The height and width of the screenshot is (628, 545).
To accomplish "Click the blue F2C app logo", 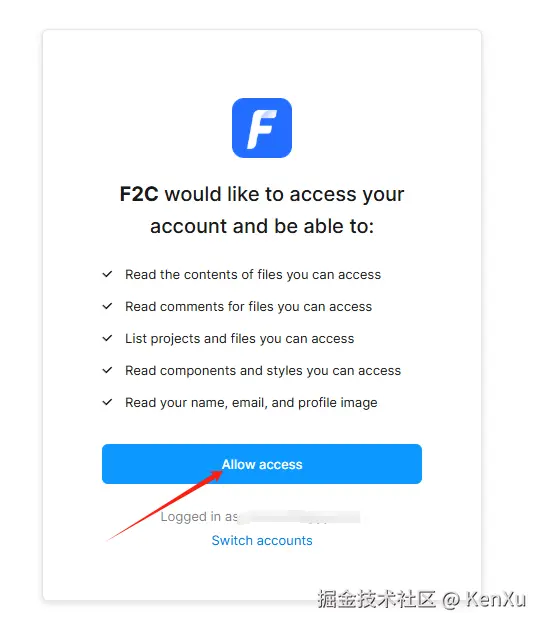I will click(x=262, y=128).
